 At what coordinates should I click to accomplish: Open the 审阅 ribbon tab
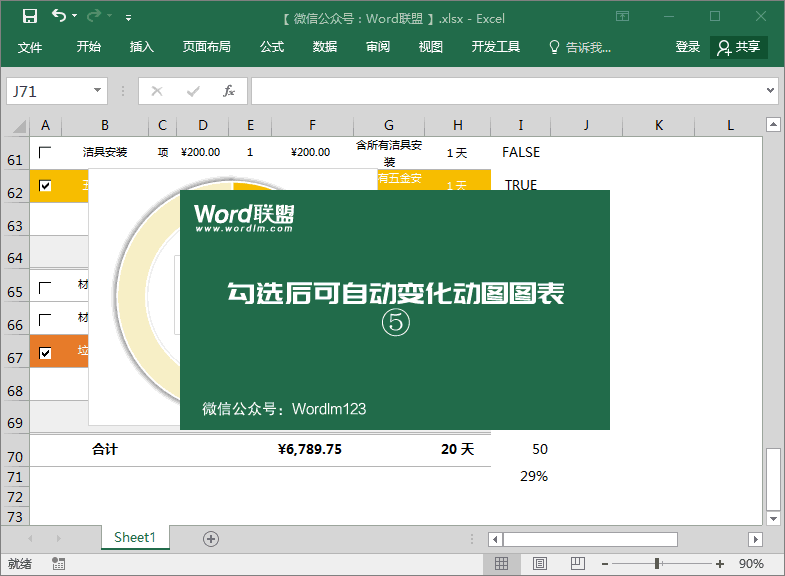(378, 47)
